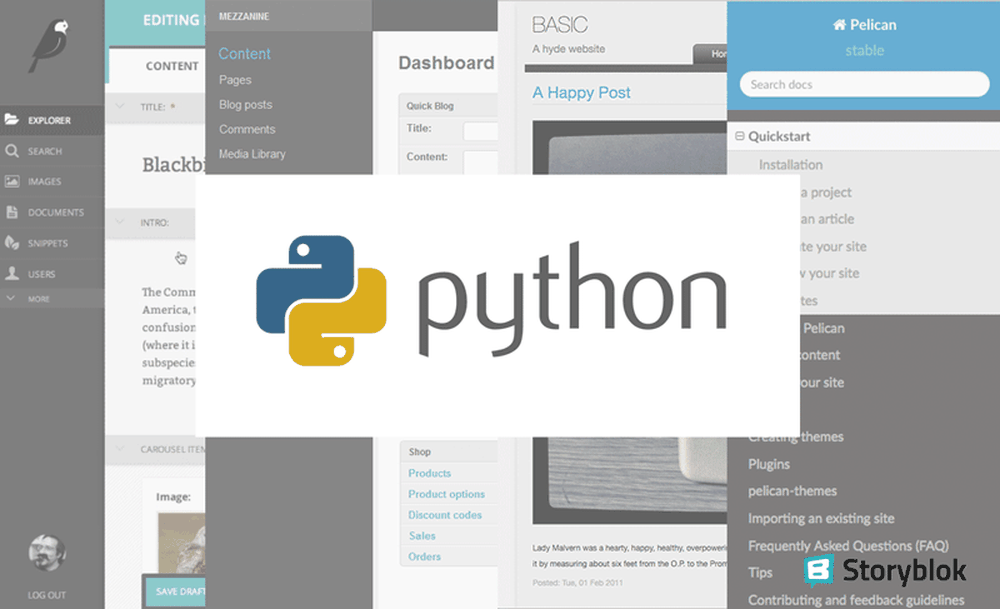Collapse the Quickstart section in Pelican docs
The image size is (1000, 609).
(740, 136)
